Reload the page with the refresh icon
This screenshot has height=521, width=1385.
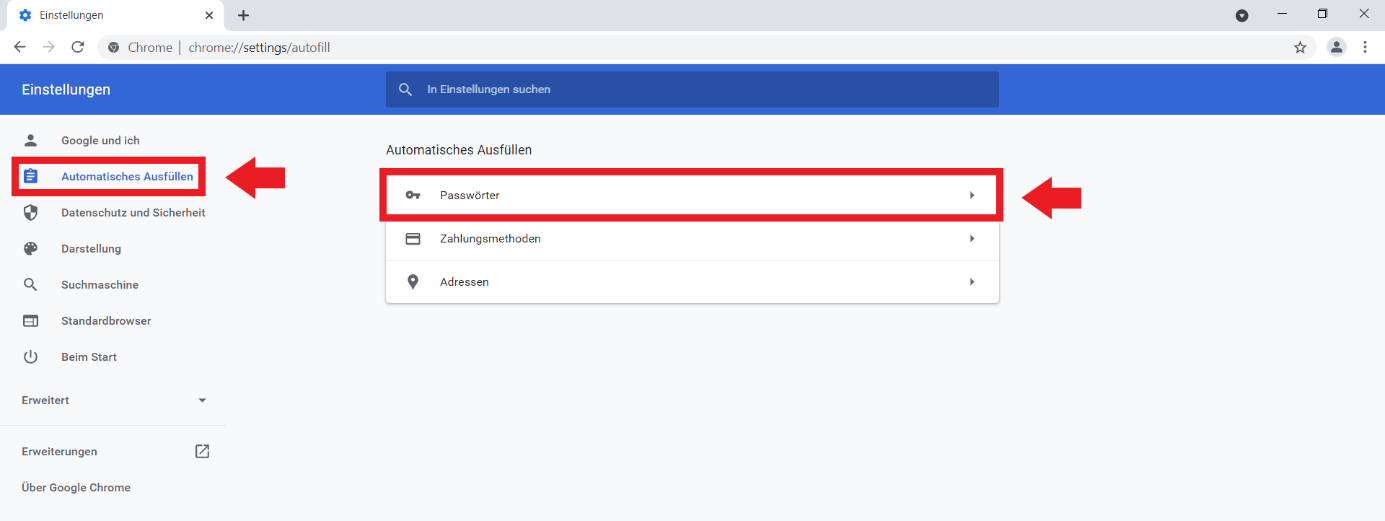[x=77, y=47]
